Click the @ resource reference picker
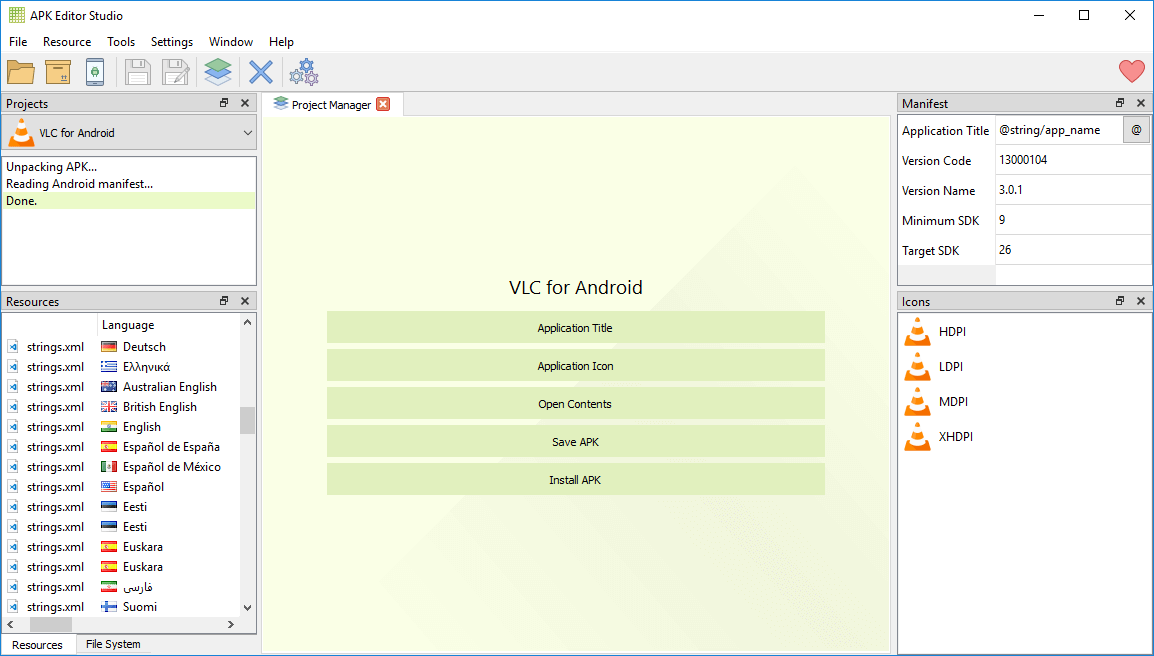Viewport: 1154px width, 656px height. [1136, 130]
